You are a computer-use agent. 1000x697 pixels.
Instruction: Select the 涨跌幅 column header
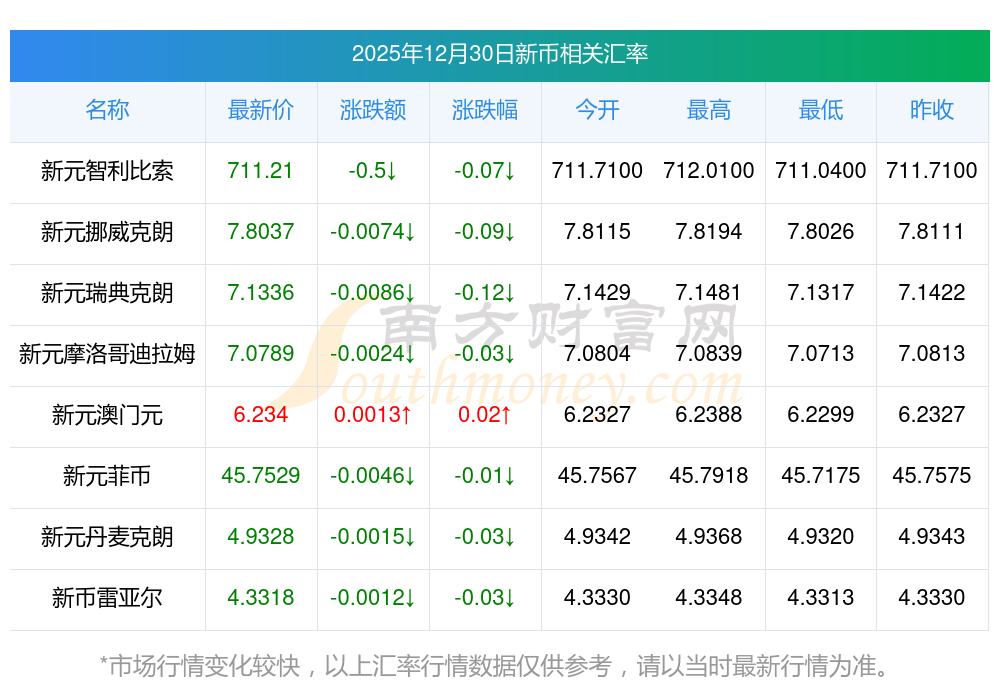[x=485, y=110]
